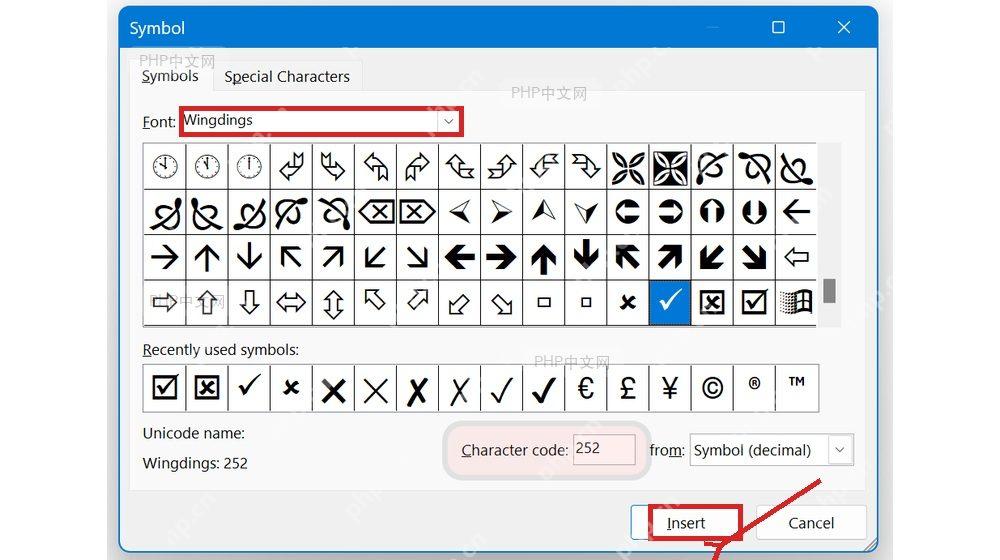Image resolution: width=1000 pixels, height=560 pixels.
Task: Choose the hollow right arrow symbol
Action: click(165, 302)
